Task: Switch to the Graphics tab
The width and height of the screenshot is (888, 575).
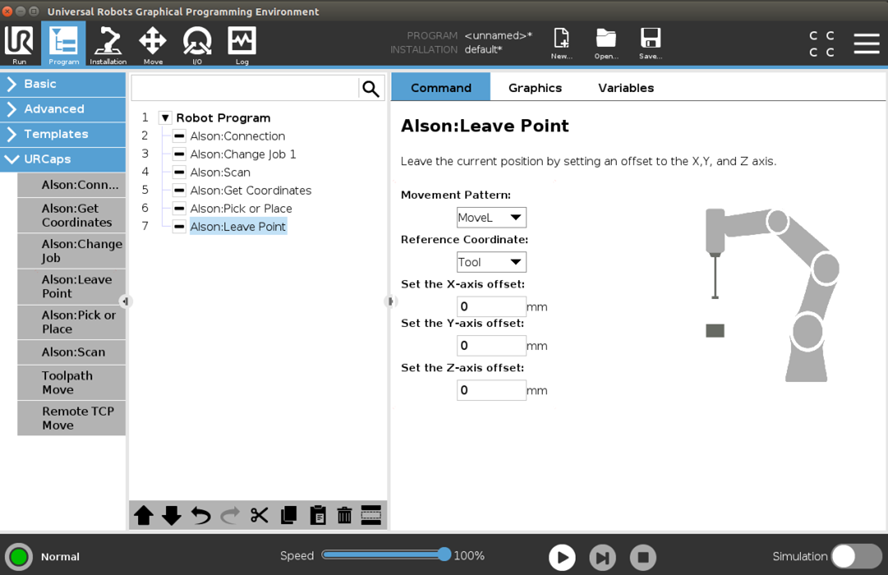Action: pyautogui.click(x=535, y=88)
